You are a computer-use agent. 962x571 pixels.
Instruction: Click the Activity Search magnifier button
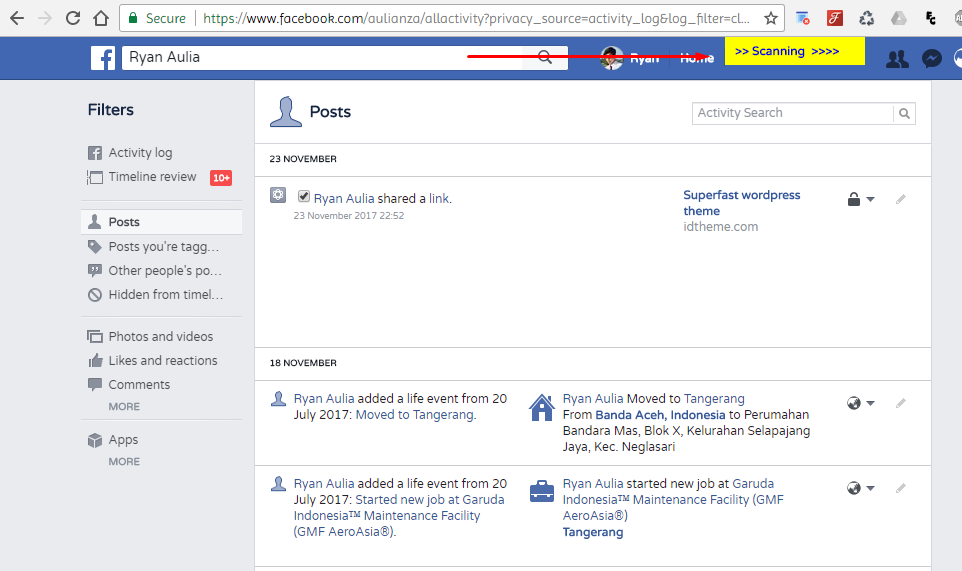pos(904,113)
